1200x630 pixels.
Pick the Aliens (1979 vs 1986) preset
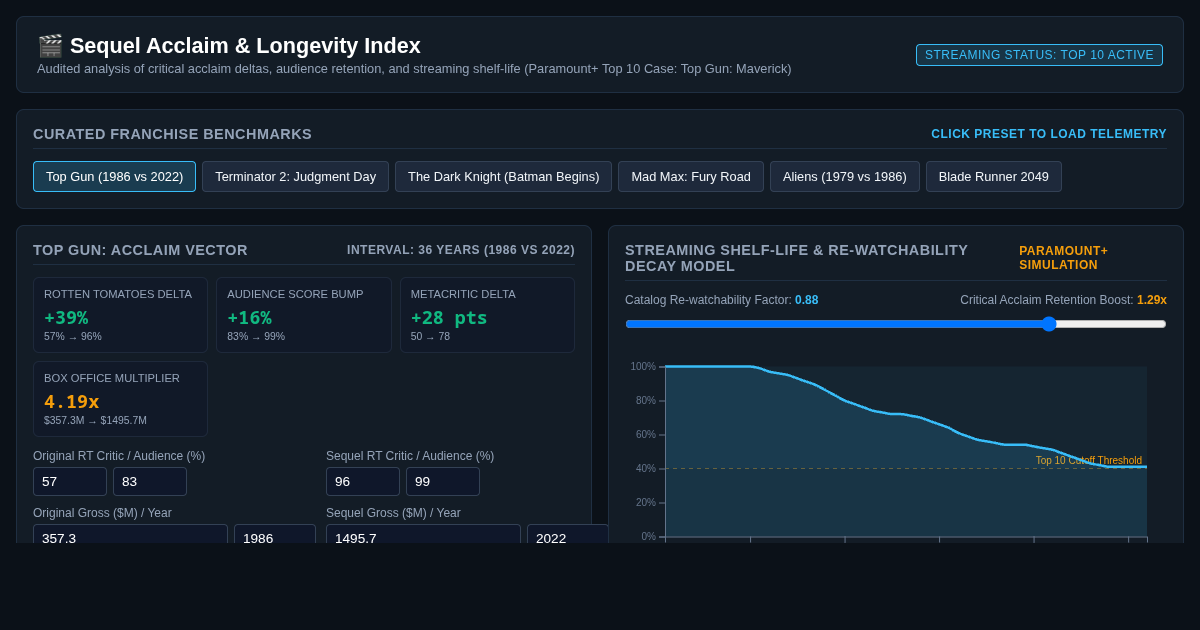845,177
